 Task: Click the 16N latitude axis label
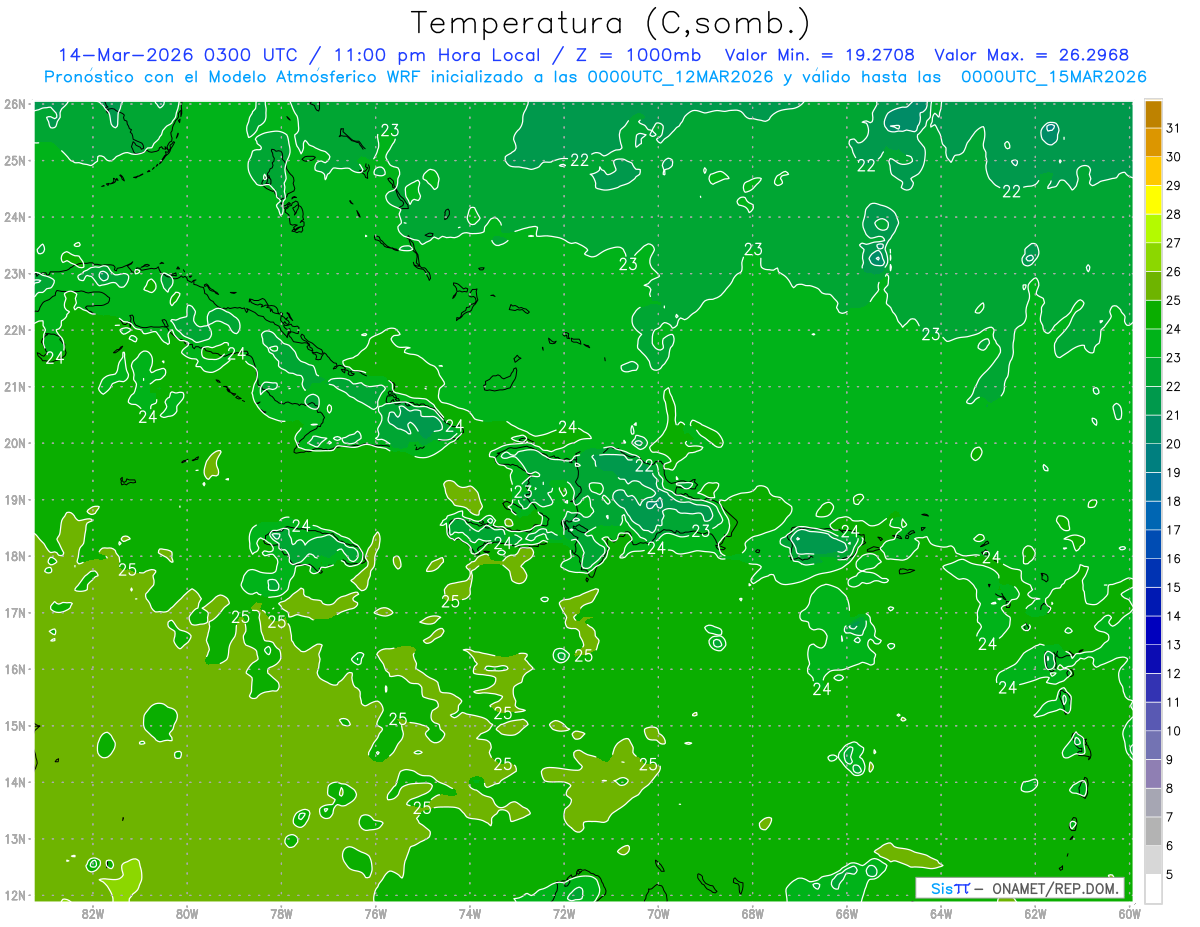coord(14,669)
